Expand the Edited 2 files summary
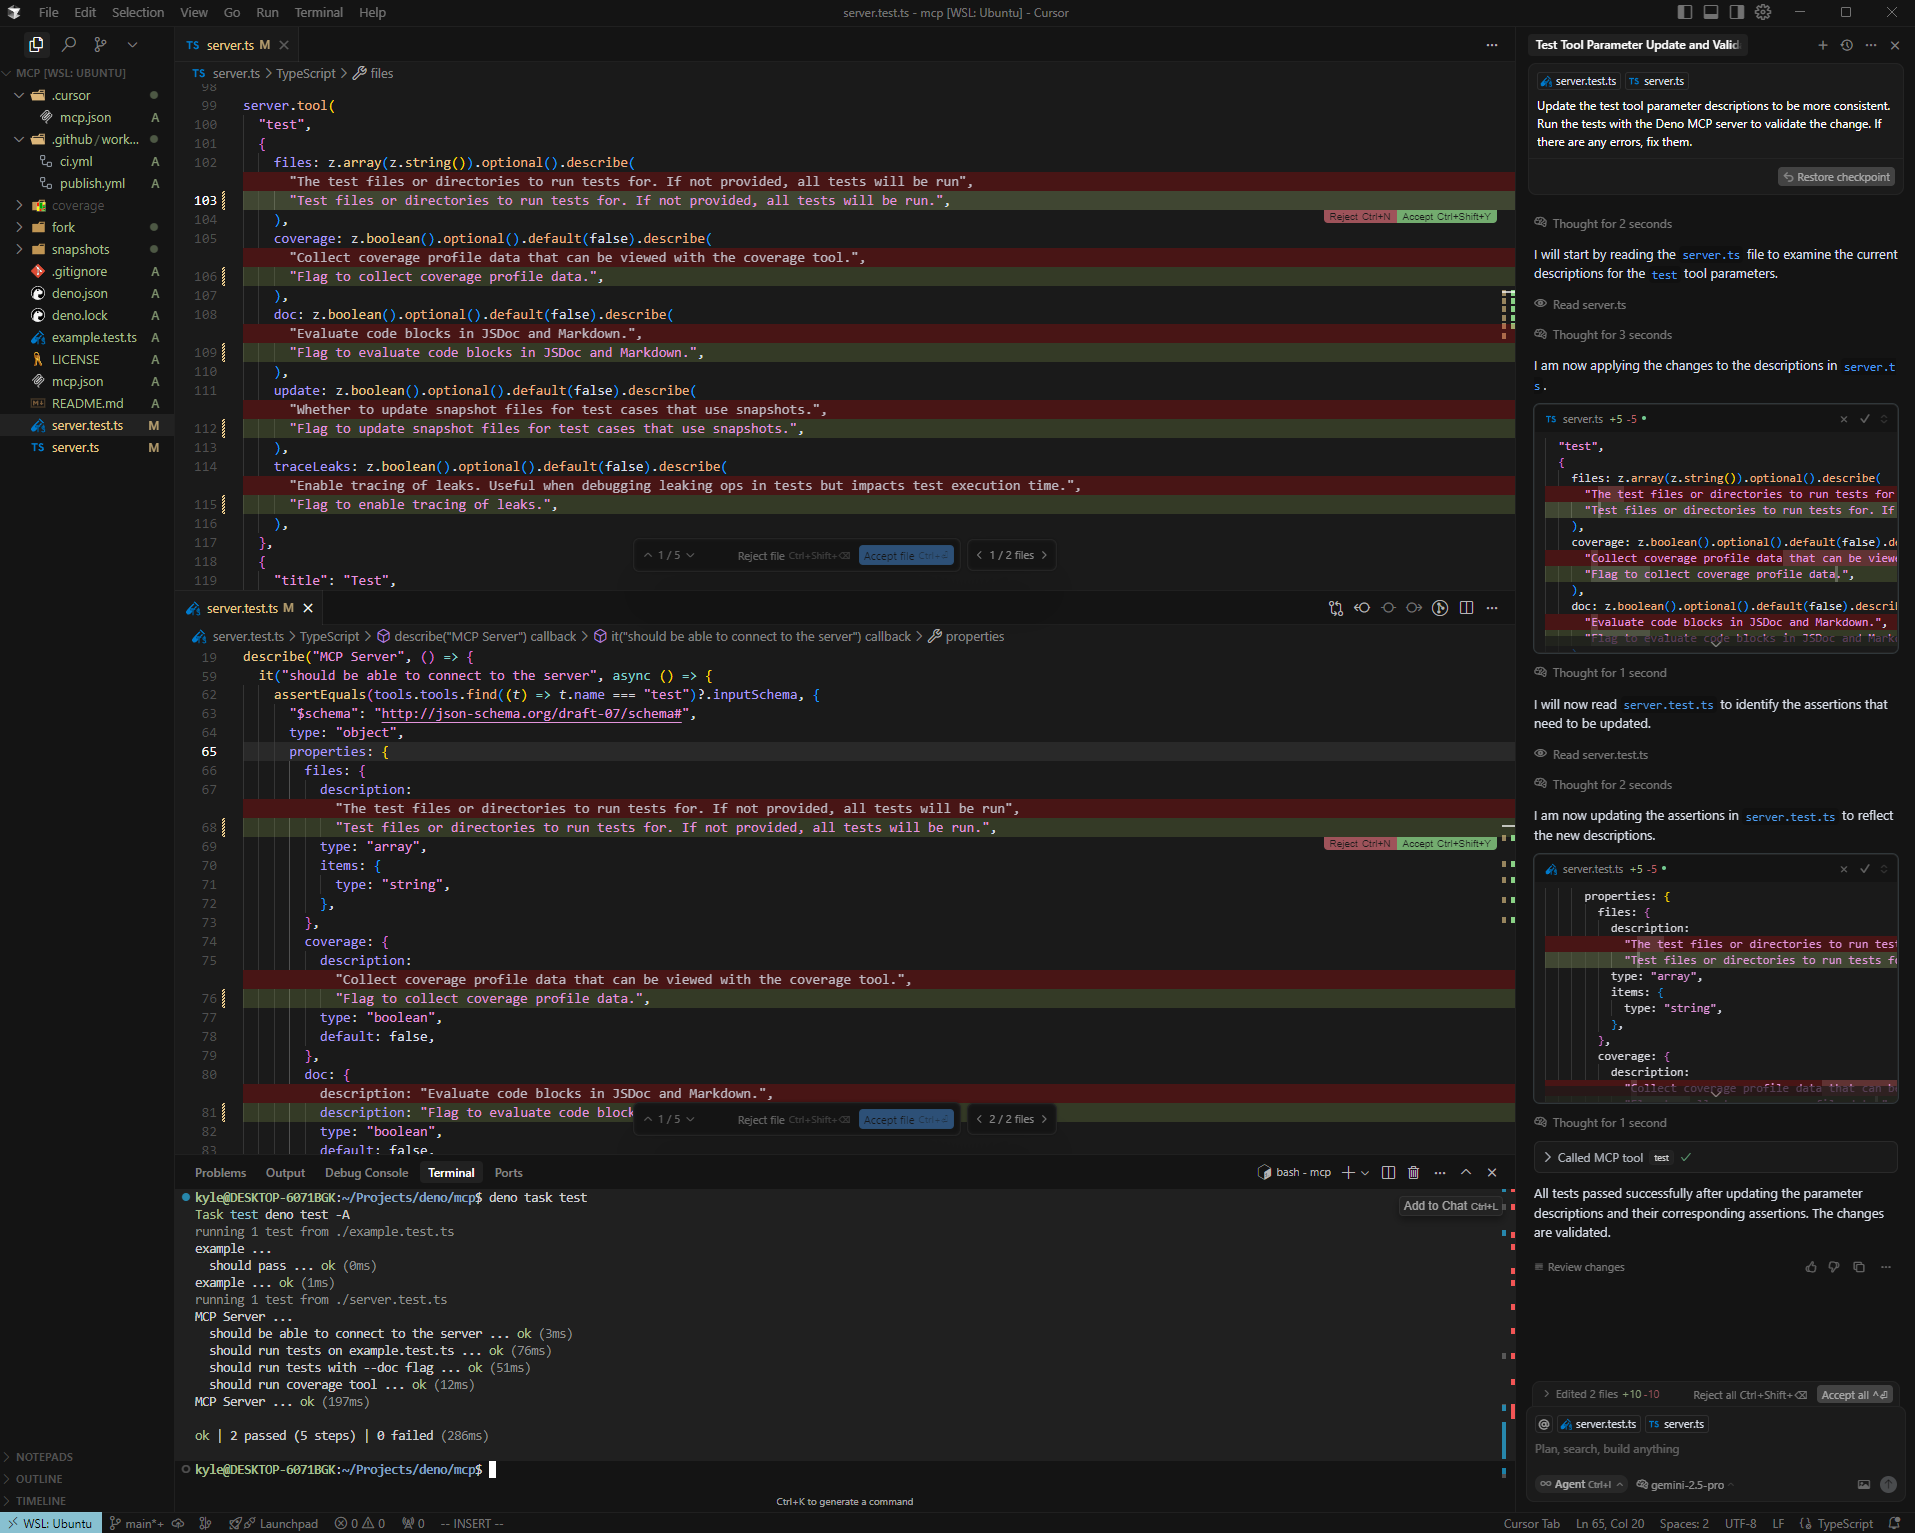1915x1533 pixels. pyautogui.click(x=1601, y=1394)
